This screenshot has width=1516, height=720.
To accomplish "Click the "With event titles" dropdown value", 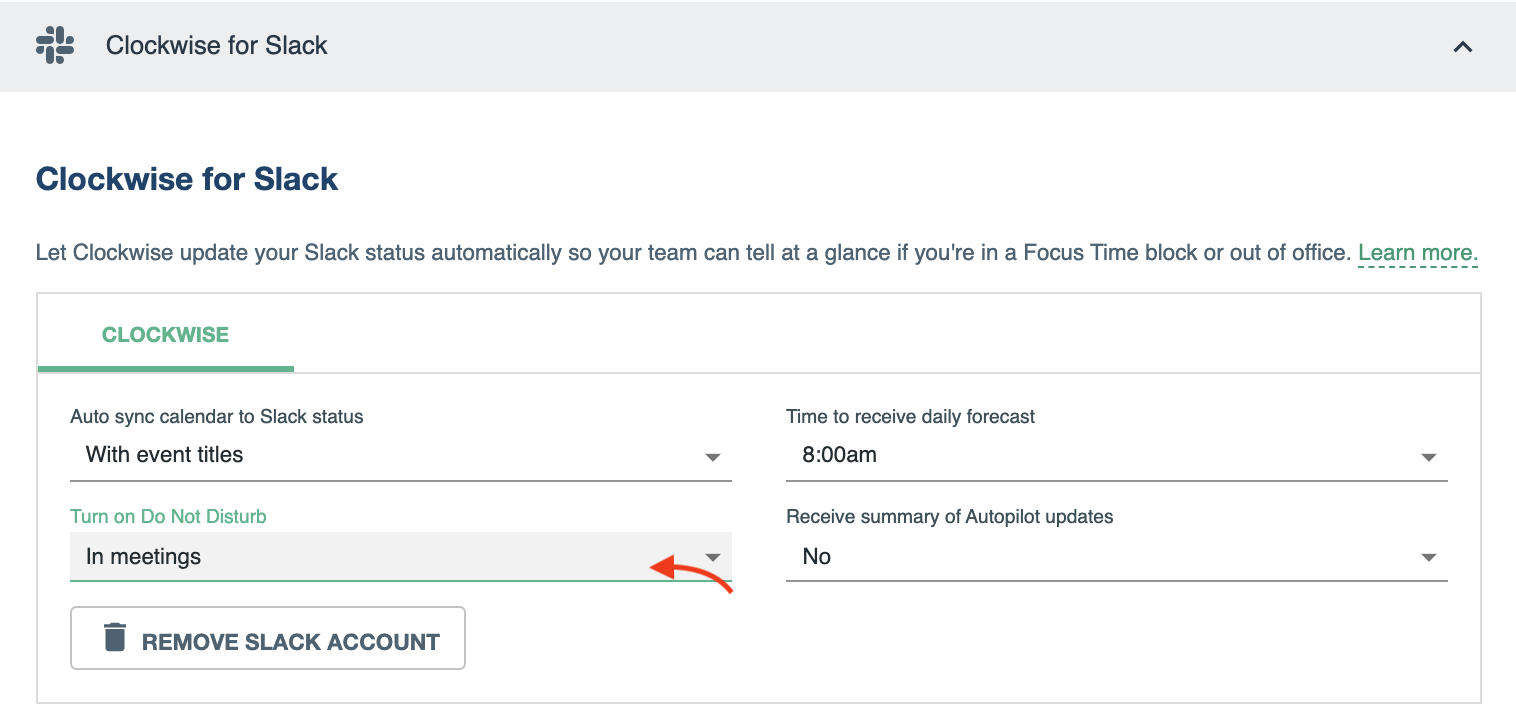I will [165, 455].
